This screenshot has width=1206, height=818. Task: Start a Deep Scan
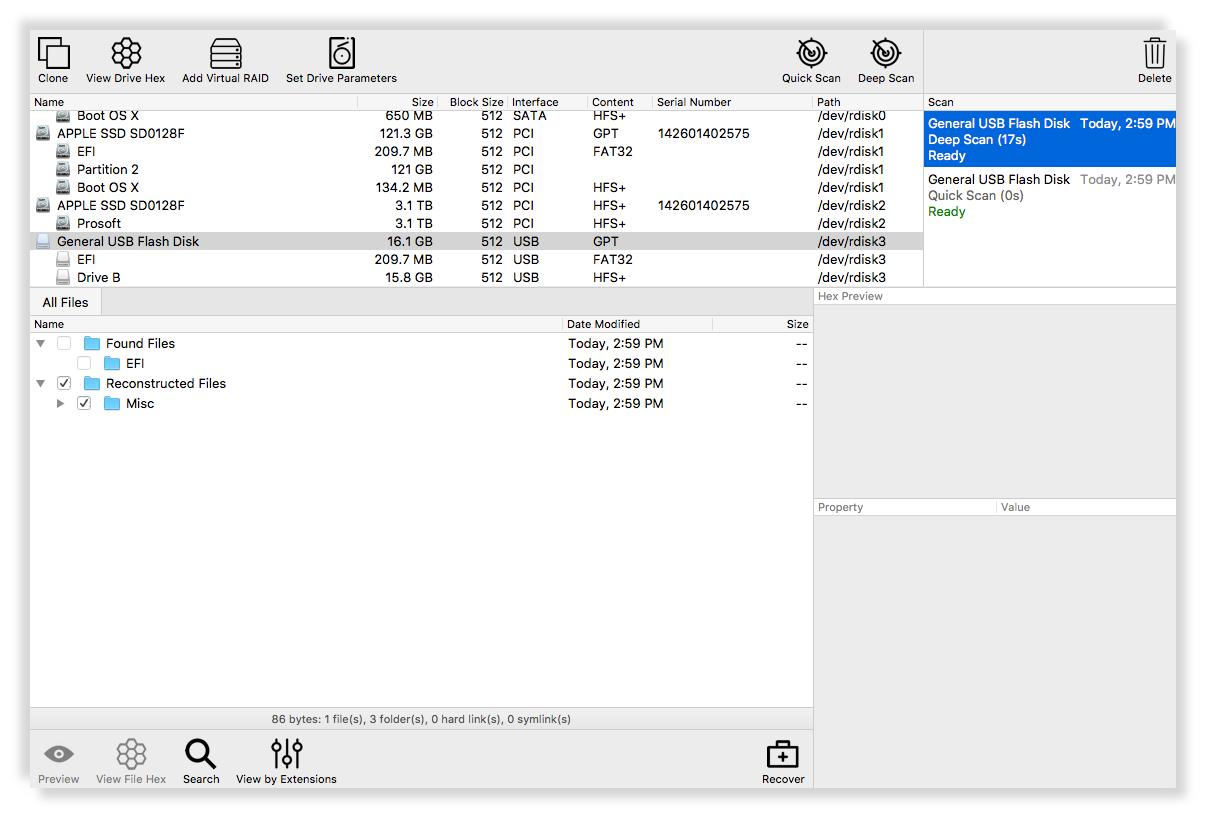tap(885, 54)
